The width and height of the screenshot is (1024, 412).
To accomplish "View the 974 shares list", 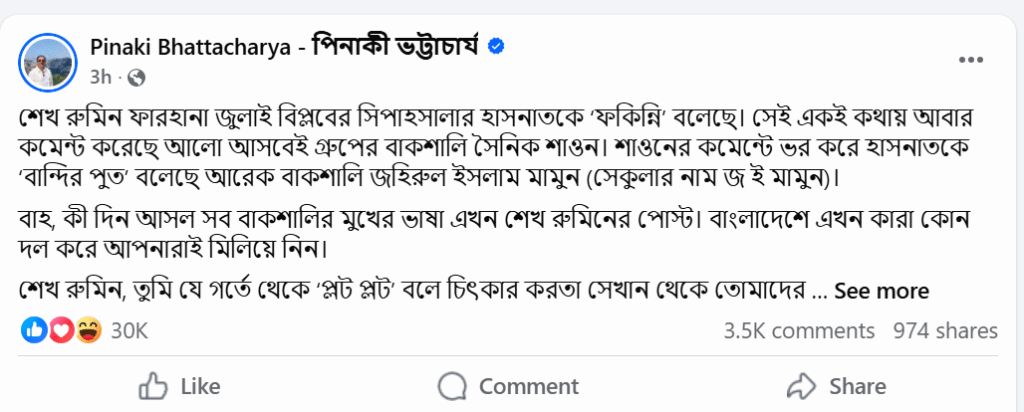I will click(945, 330).
